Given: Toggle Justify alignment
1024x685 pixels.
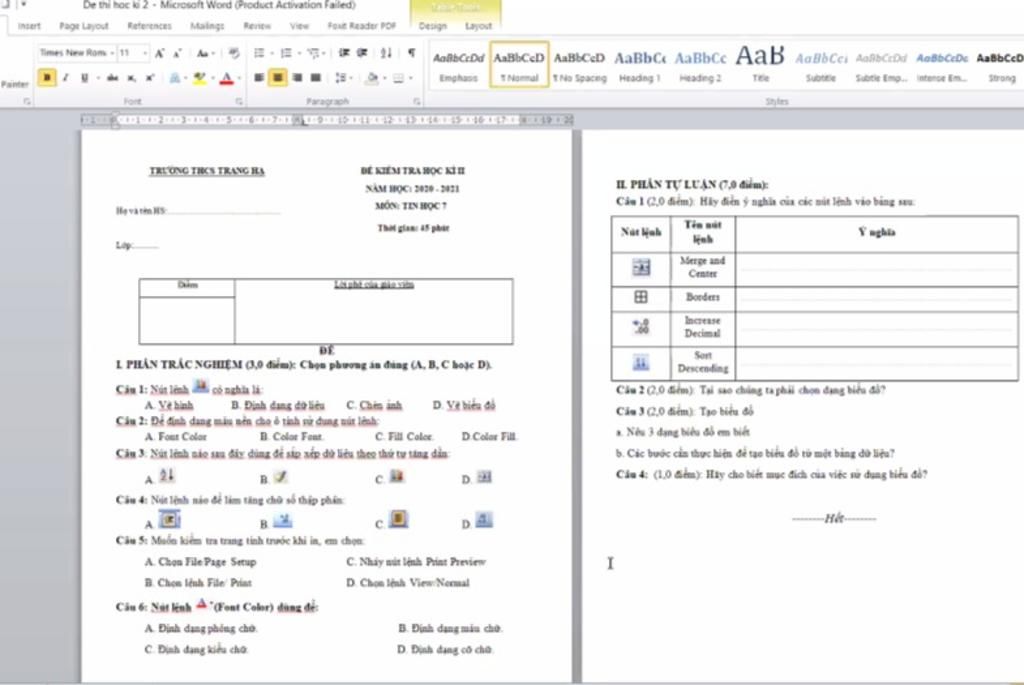Looking at the screenshot, I should click(x=316, y=78).
